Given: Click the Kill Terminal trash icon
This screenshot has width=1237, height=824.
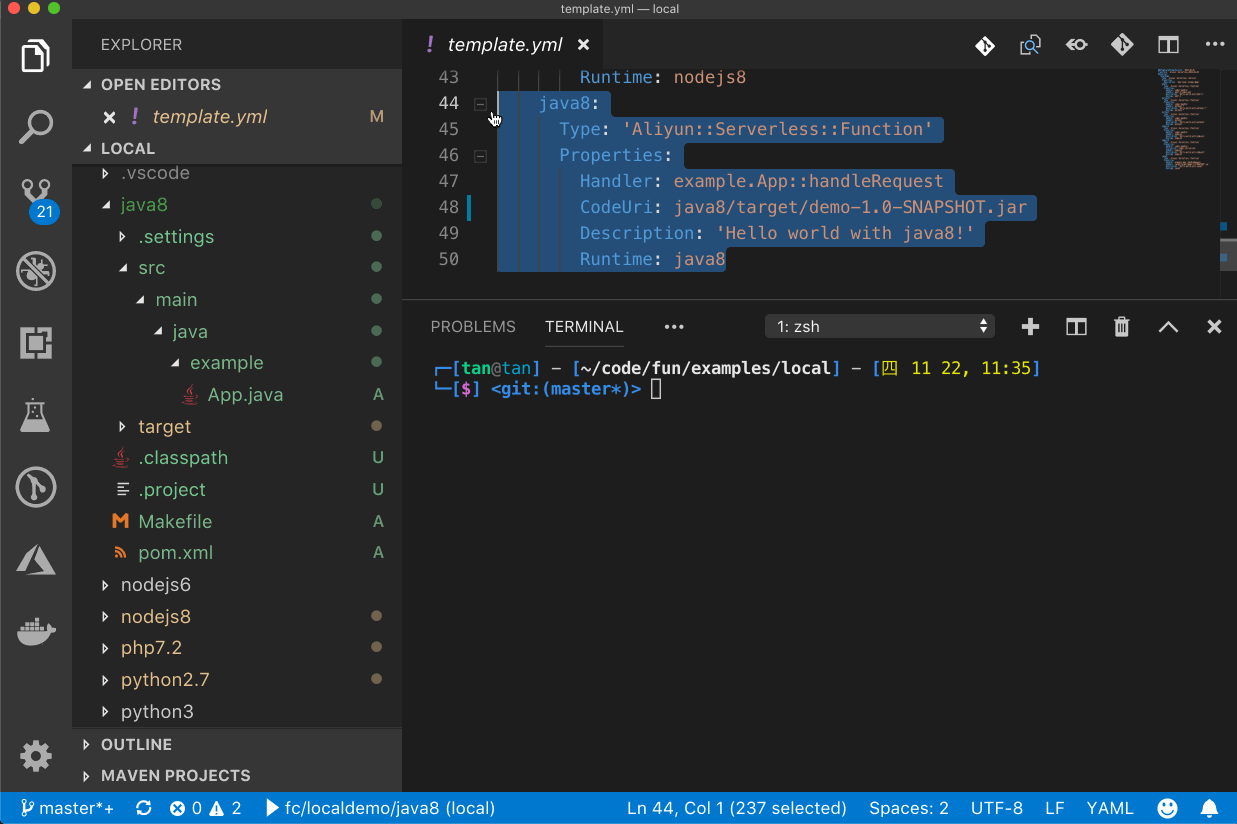Looking at the screenshot, I should click(x=1121, y=327).
